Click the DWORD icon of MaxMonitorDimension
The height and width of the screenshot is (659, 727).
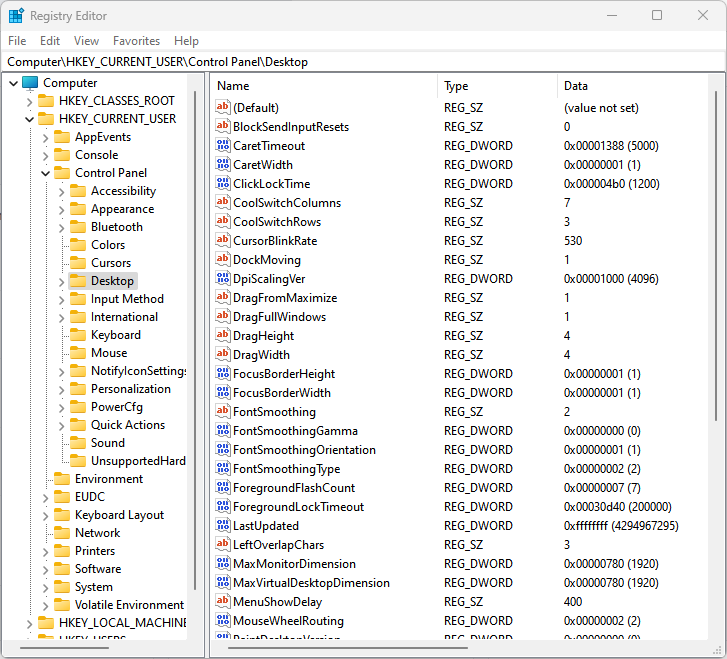(223, 563)
